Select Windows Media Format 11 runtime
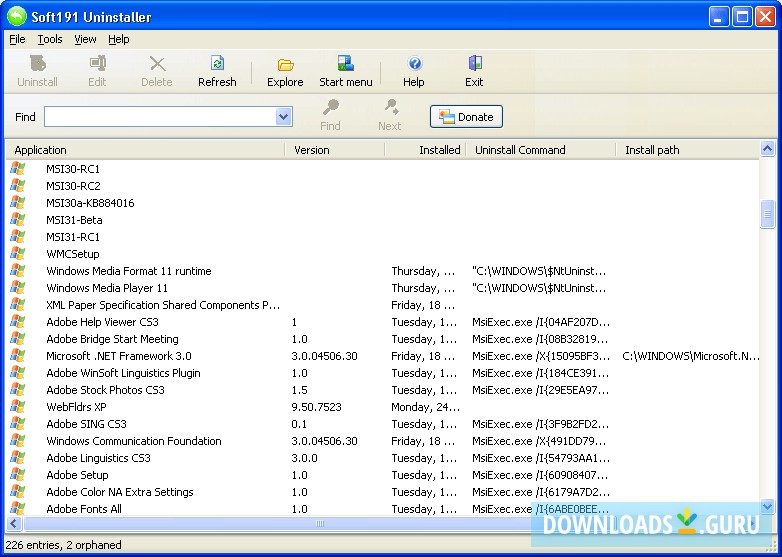 [129, 271]
